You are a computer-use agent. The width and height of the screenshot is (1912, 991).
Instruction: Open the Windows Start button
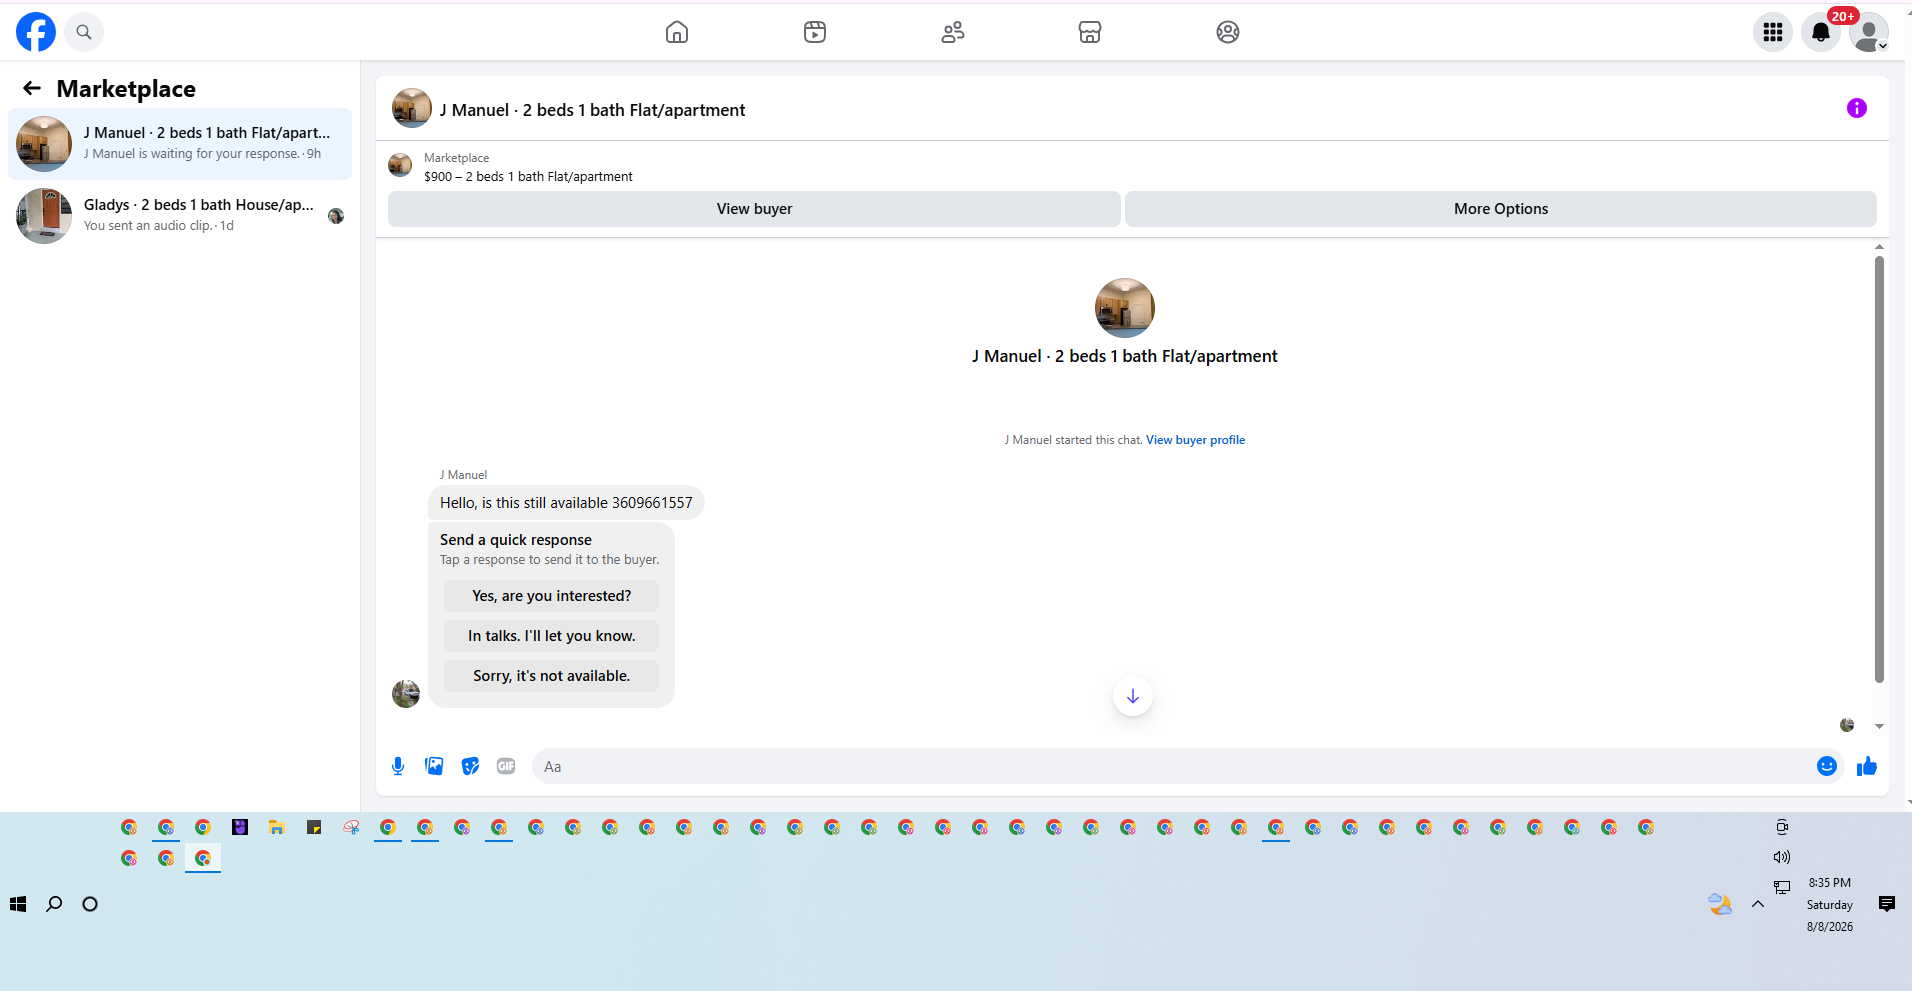point(18,904)
